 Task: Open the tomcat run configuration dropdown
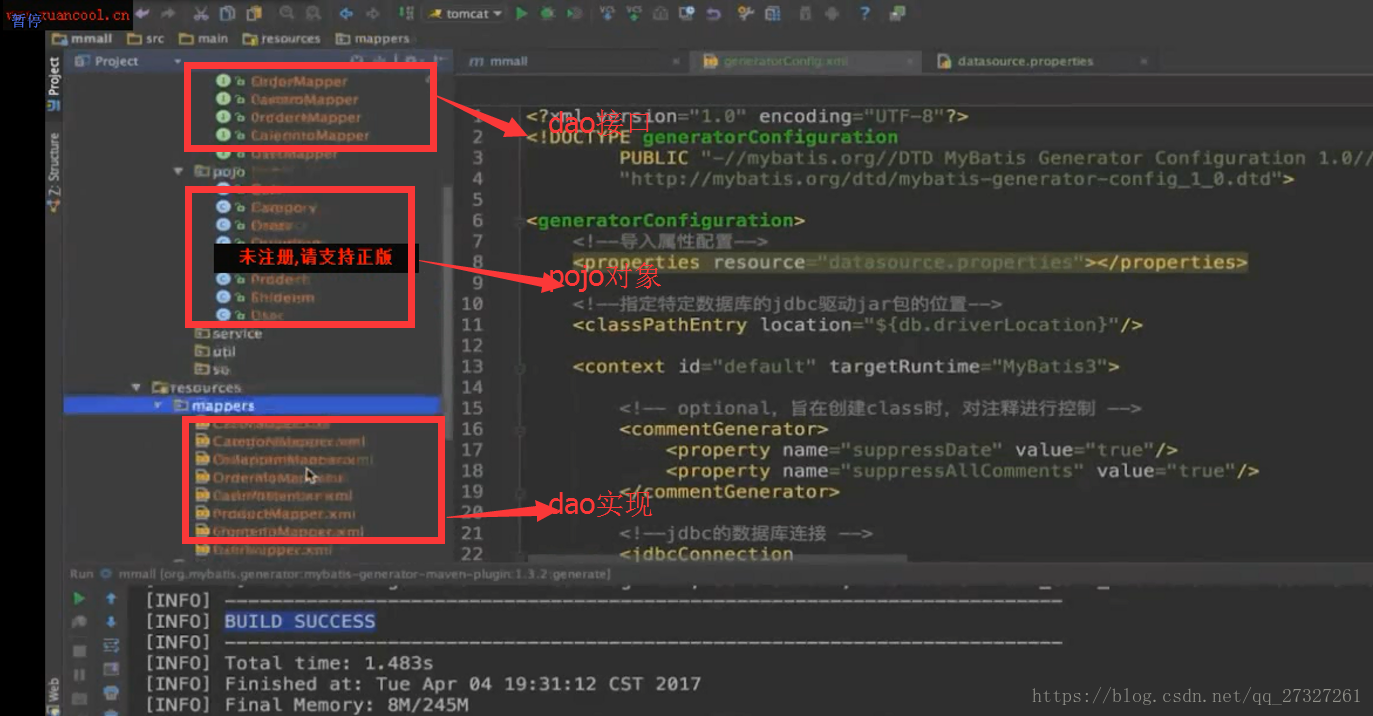(x=466, y=14)
